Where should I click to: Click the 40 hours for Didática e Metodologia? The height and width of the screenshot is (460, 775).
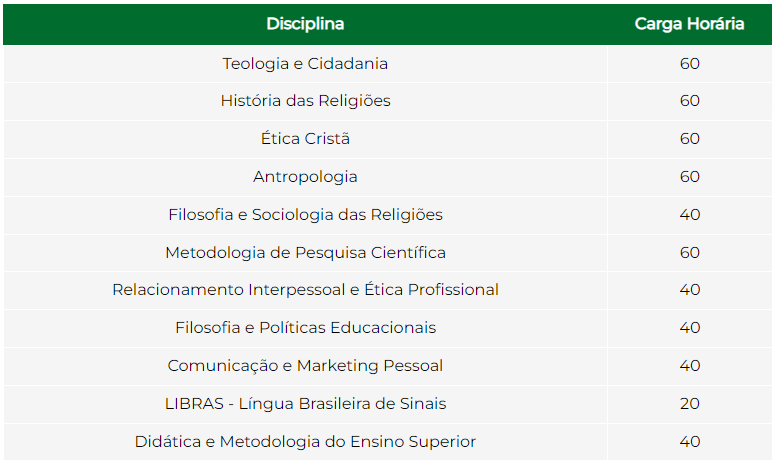pos(689,441)
